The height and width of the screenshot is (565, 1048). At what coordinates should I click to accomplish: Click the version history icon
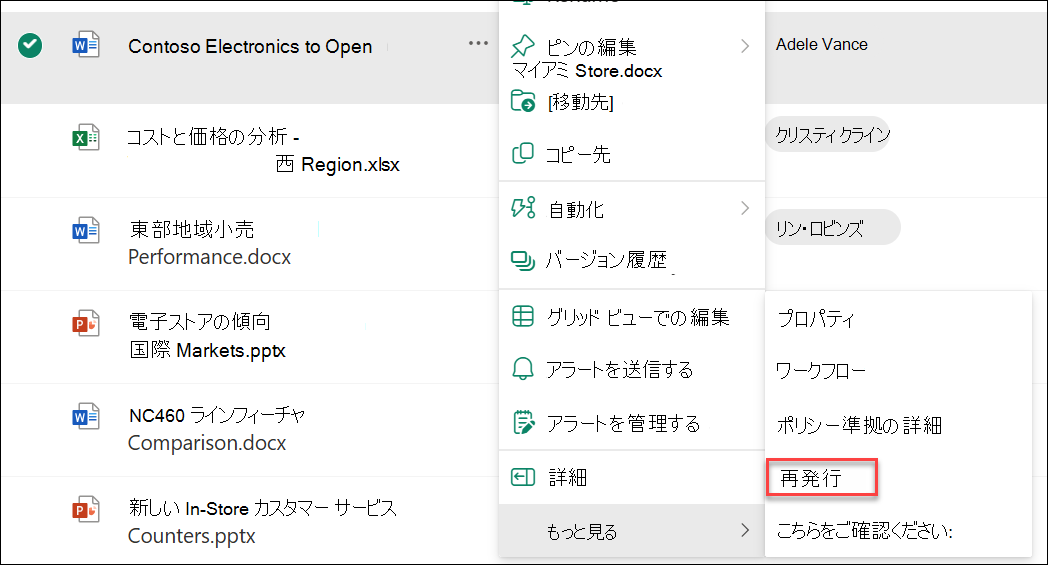click(523, 260)
